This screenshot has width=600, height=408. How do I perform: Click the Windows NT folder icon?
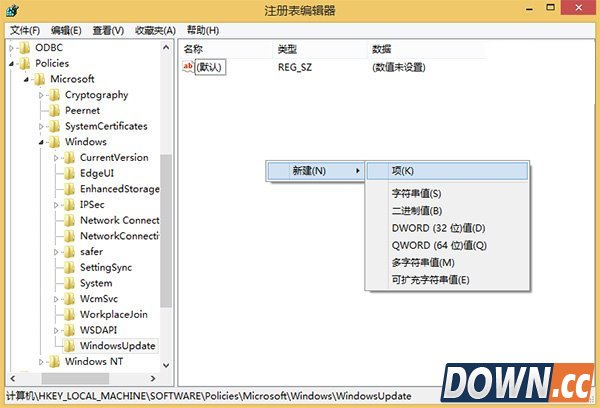tap(55, 362)
